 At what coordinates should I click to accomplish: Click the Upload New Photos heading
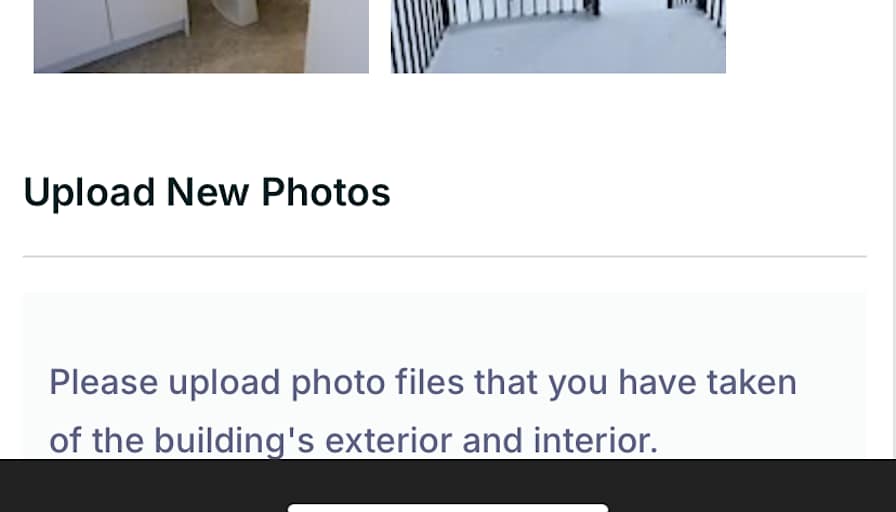(x=207, y=192)
